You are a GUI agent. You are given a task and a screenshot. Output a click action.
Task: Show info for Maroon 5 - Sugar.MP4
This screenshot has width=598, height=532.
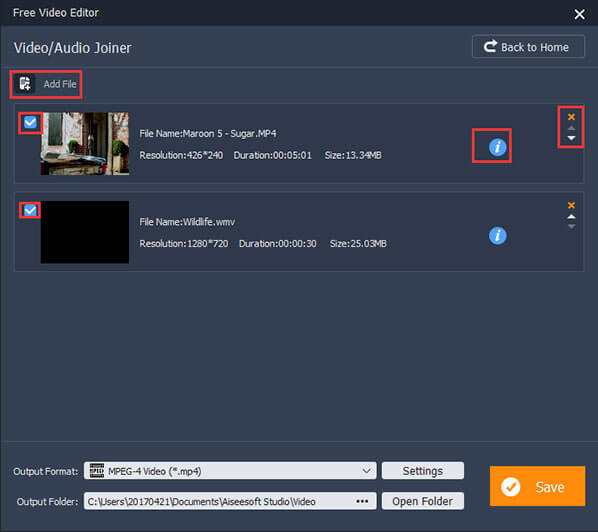497,147
